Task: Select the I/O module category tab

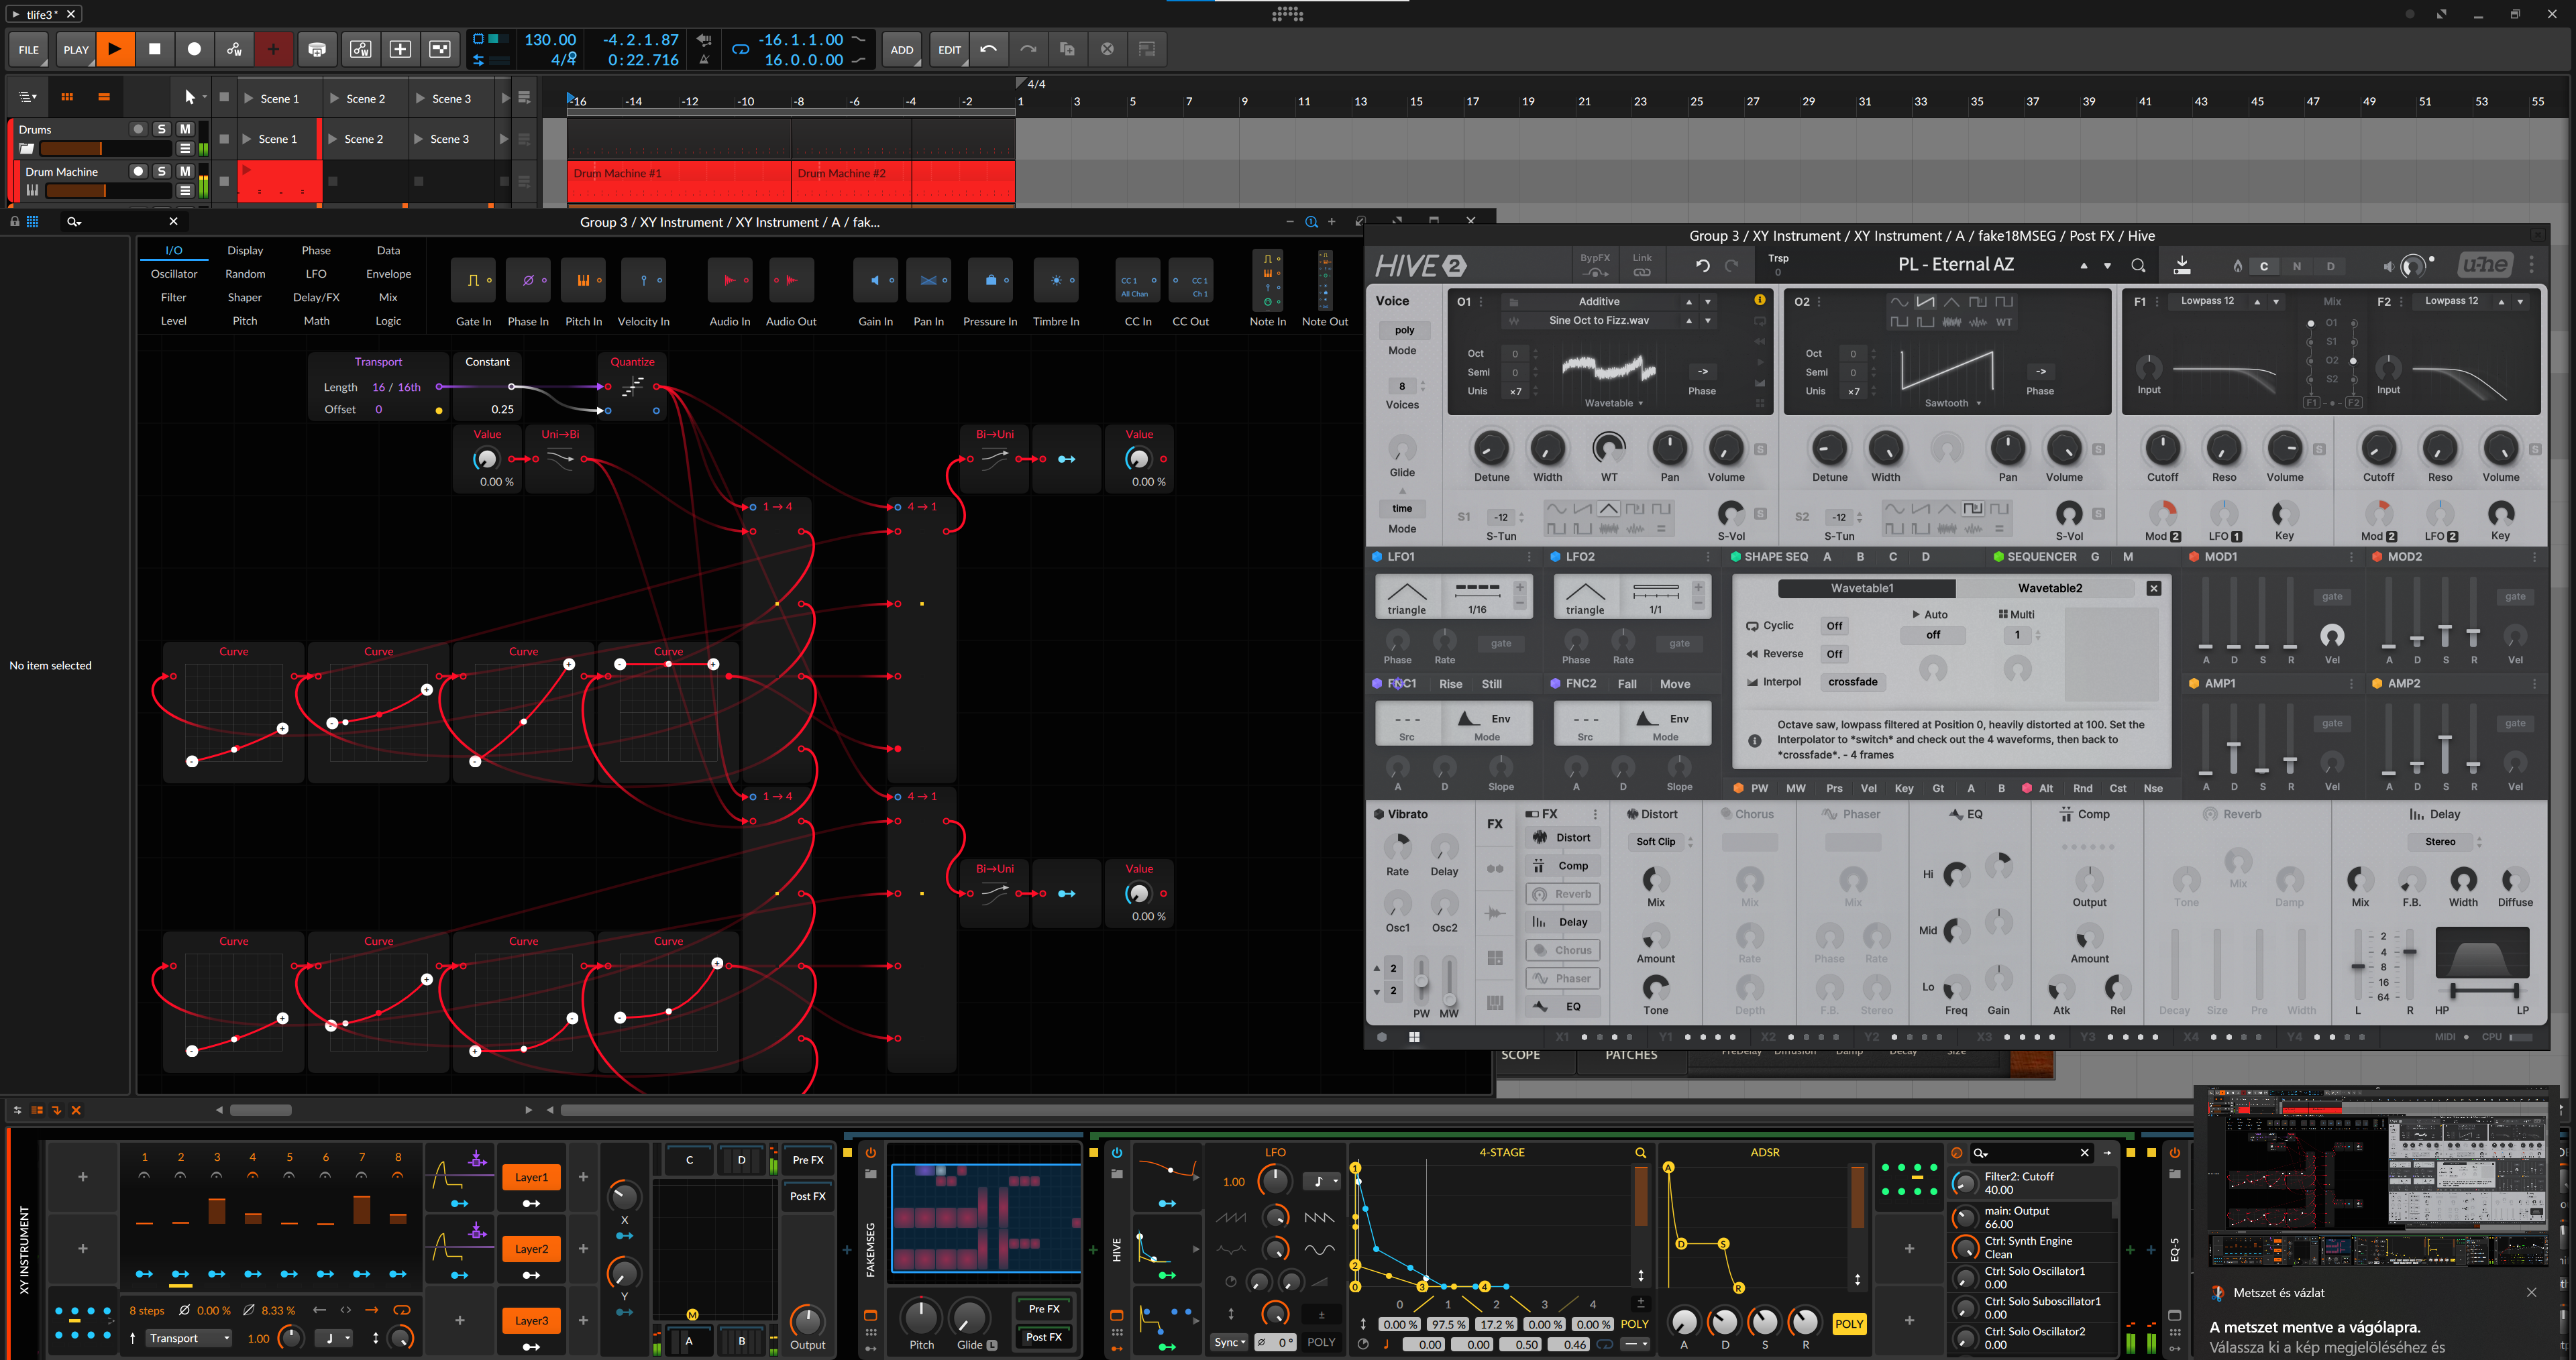Action: (x=173, y=250)
